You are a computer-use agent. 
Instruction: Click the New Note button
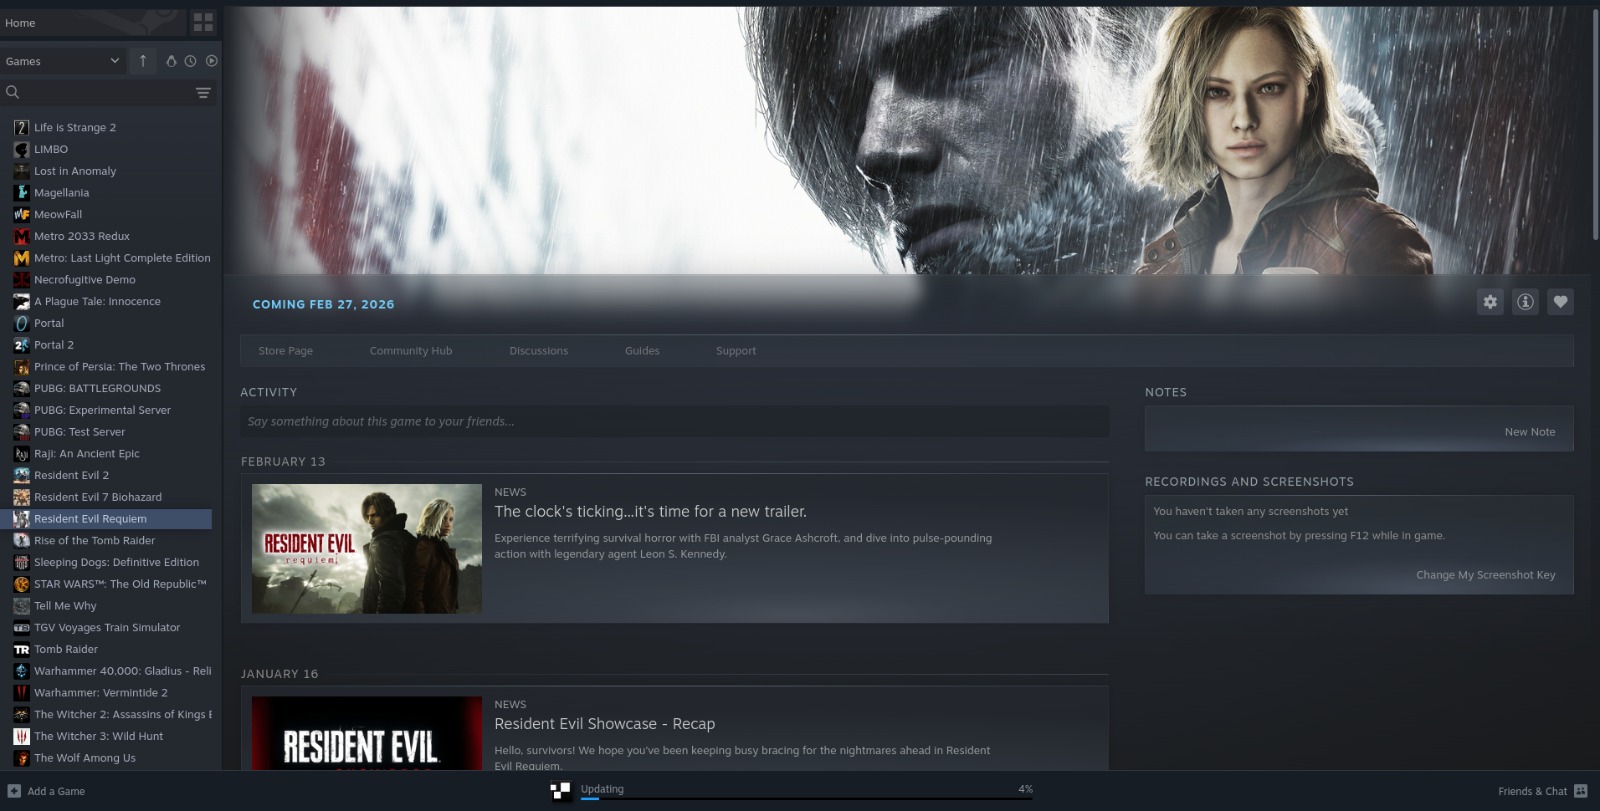click(1529, 432)
